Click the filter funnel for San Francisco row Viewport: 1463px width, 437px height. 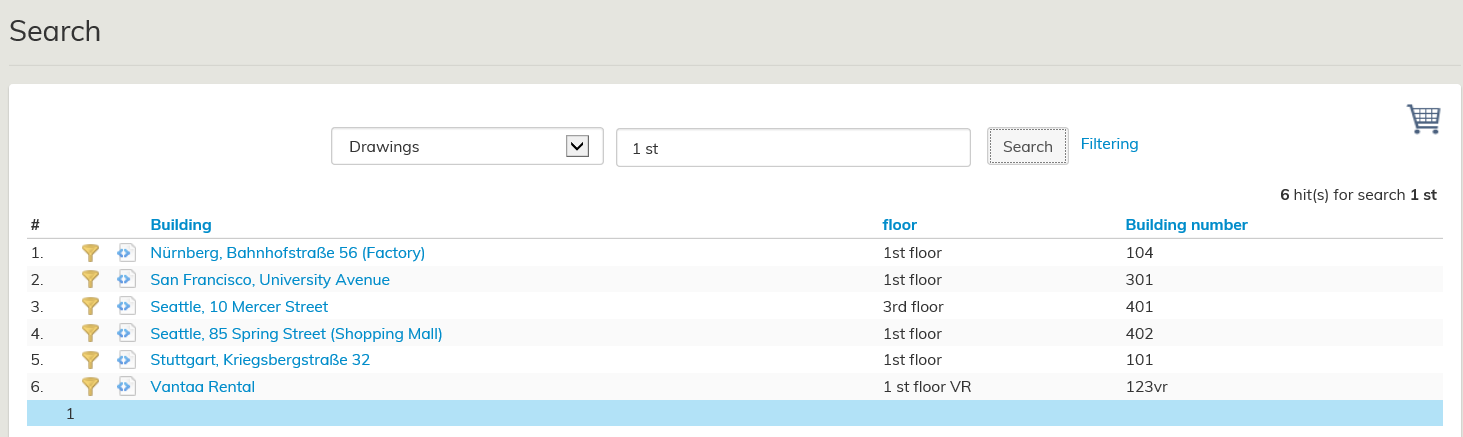91,280
